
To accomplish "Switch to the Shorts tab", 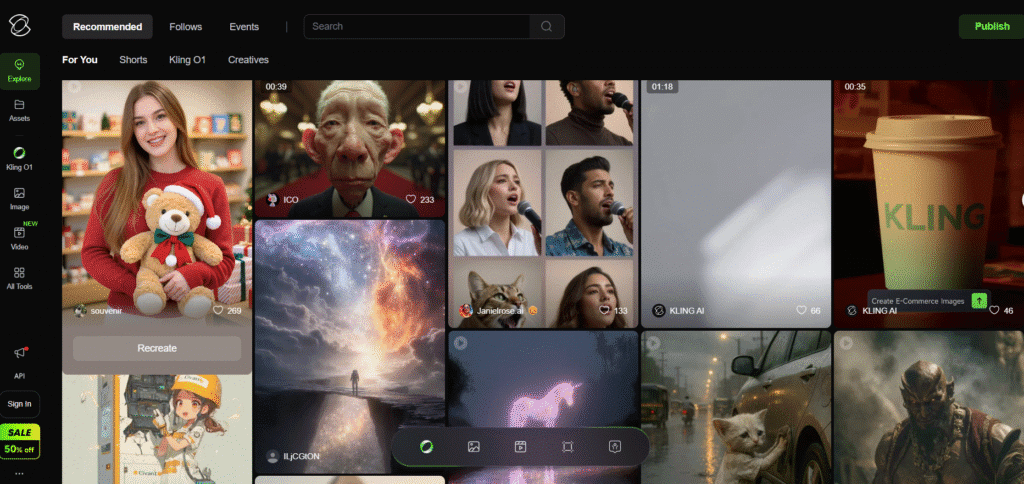I will pyautogui.click(x=133, y=60).
